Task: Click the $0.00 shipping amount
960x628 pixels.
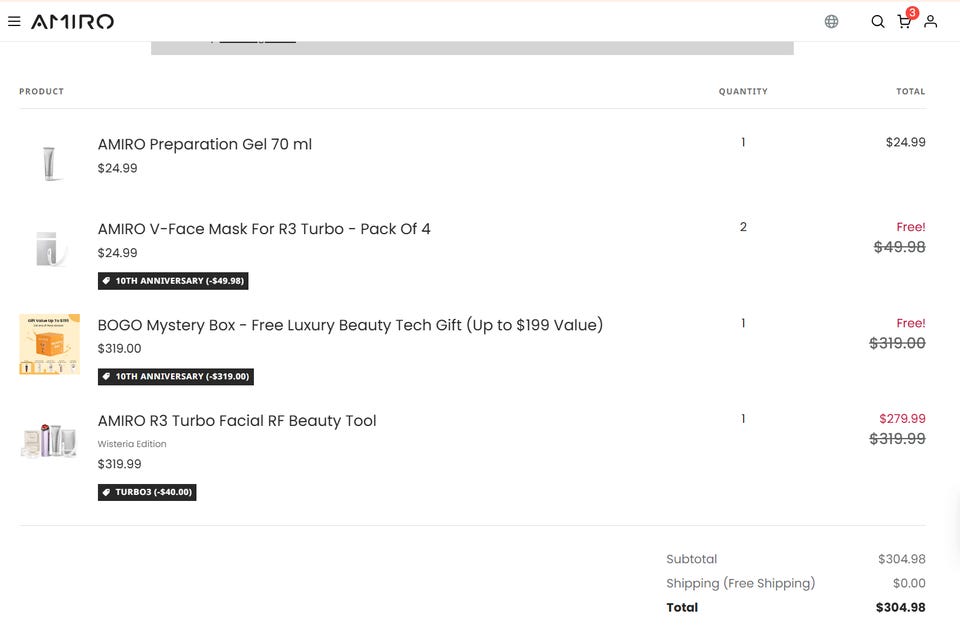Action: [x=909, y=583]
